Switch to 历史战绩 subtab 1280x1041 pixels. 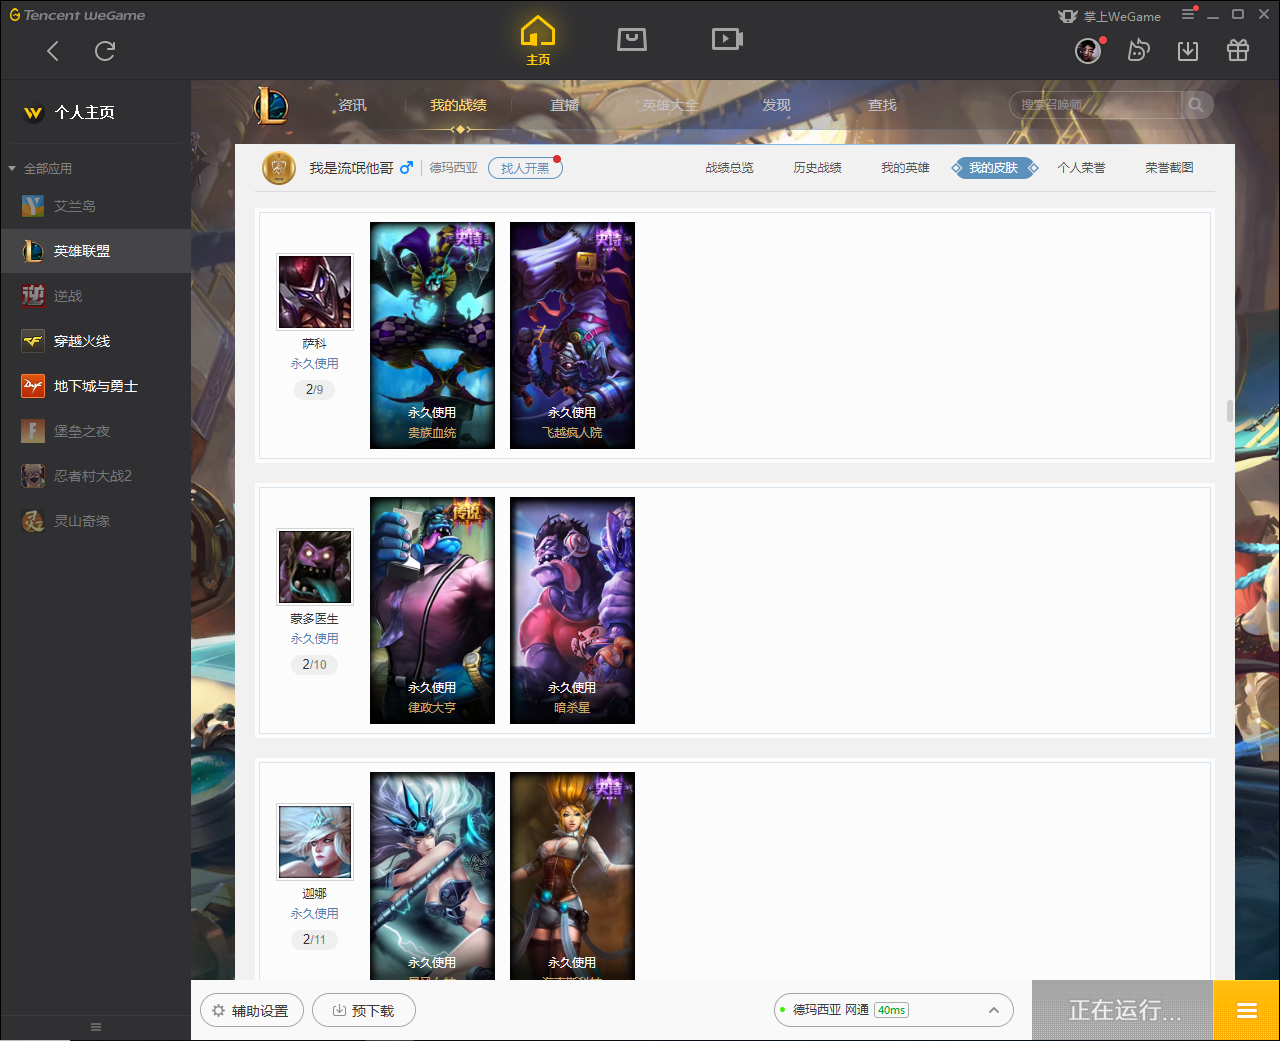point(817,168)
